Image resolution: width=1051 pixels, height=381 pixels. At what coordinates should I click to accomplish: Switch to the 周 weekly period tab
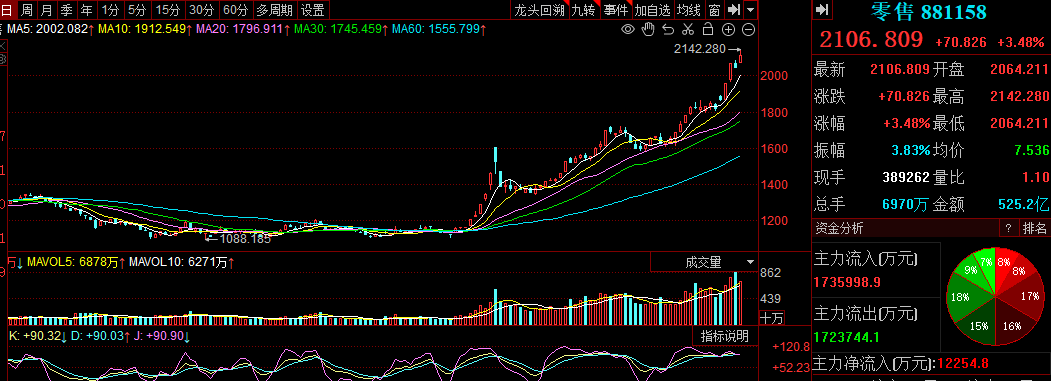point(26,9)
